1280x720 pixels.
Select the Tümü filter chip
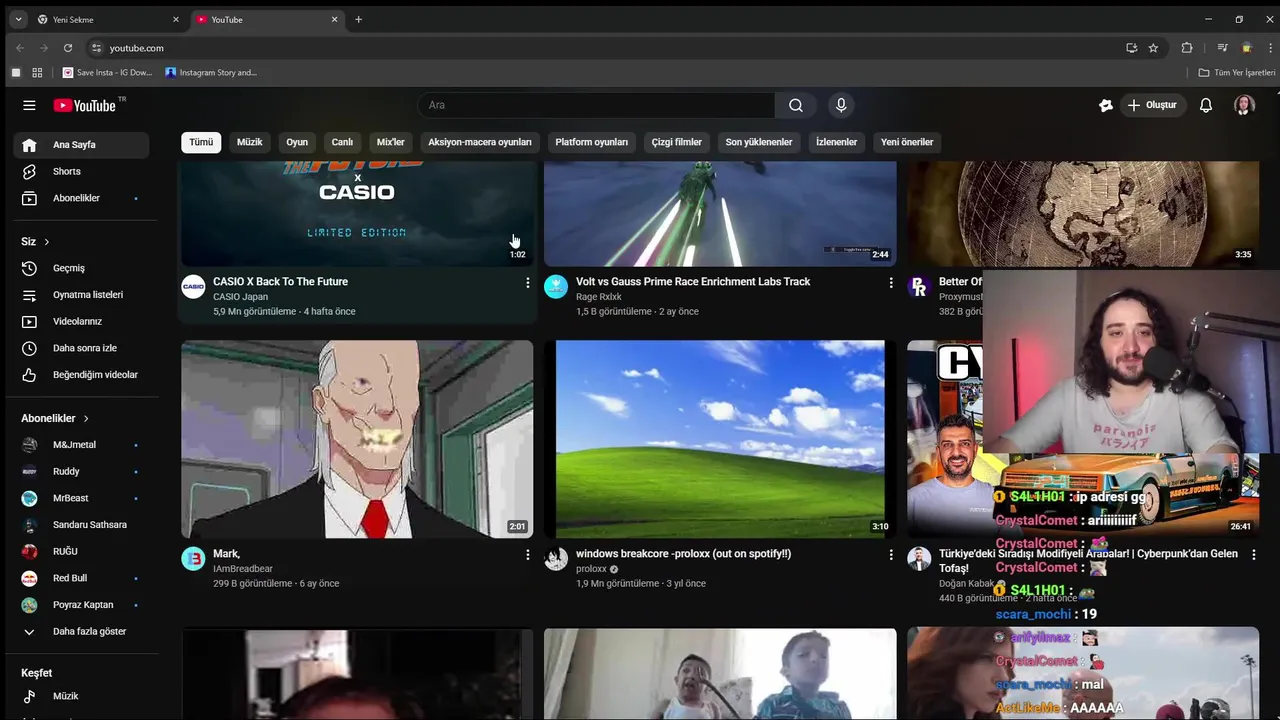coord(201,142)
